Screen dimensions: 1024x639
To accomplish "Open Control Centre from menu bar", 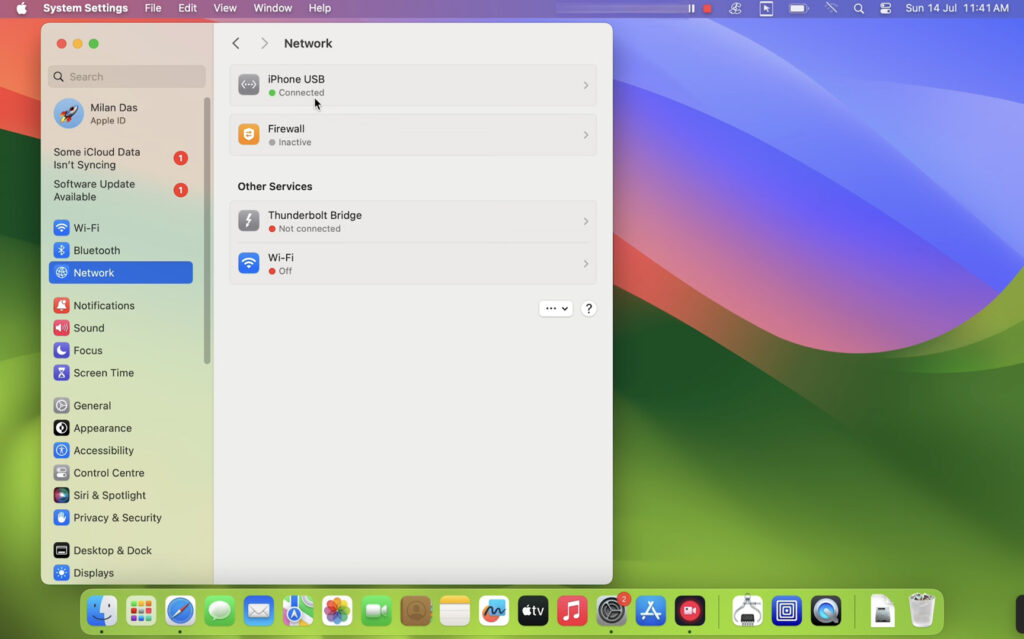I will (x=885, y=8).
